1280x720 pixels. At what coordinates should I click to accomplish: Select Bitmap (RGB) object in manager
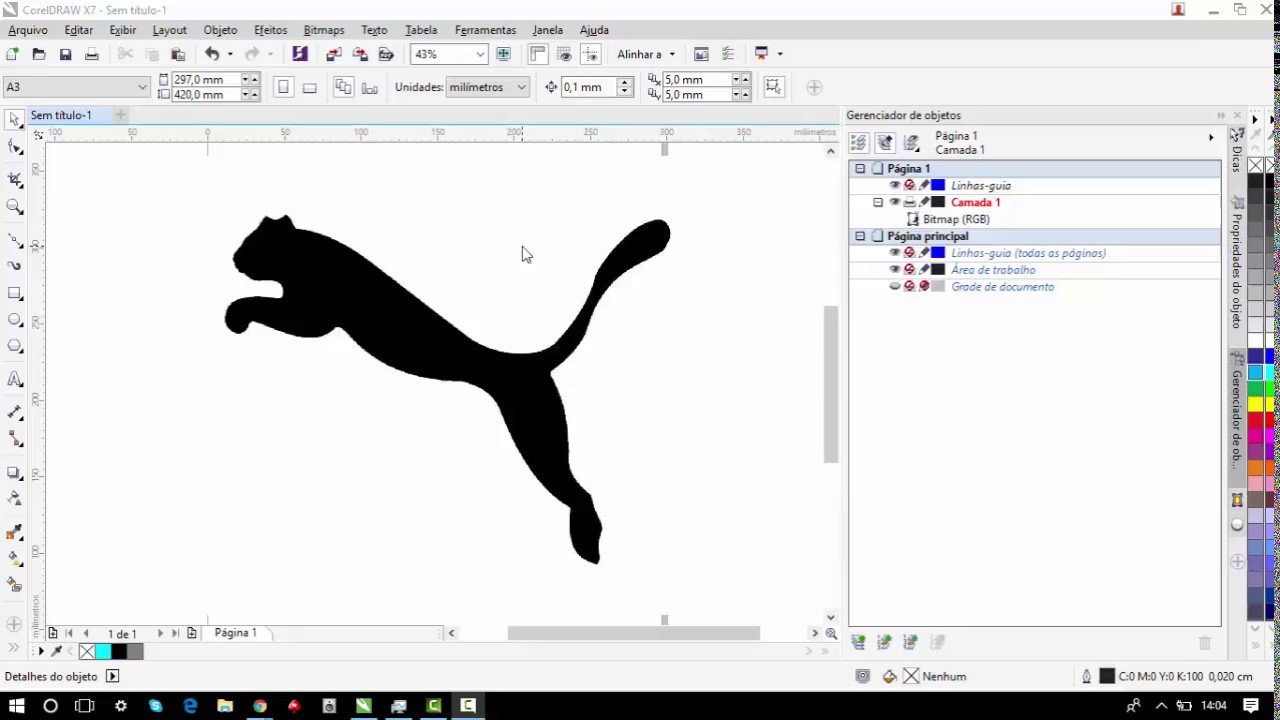click(955, 219)
